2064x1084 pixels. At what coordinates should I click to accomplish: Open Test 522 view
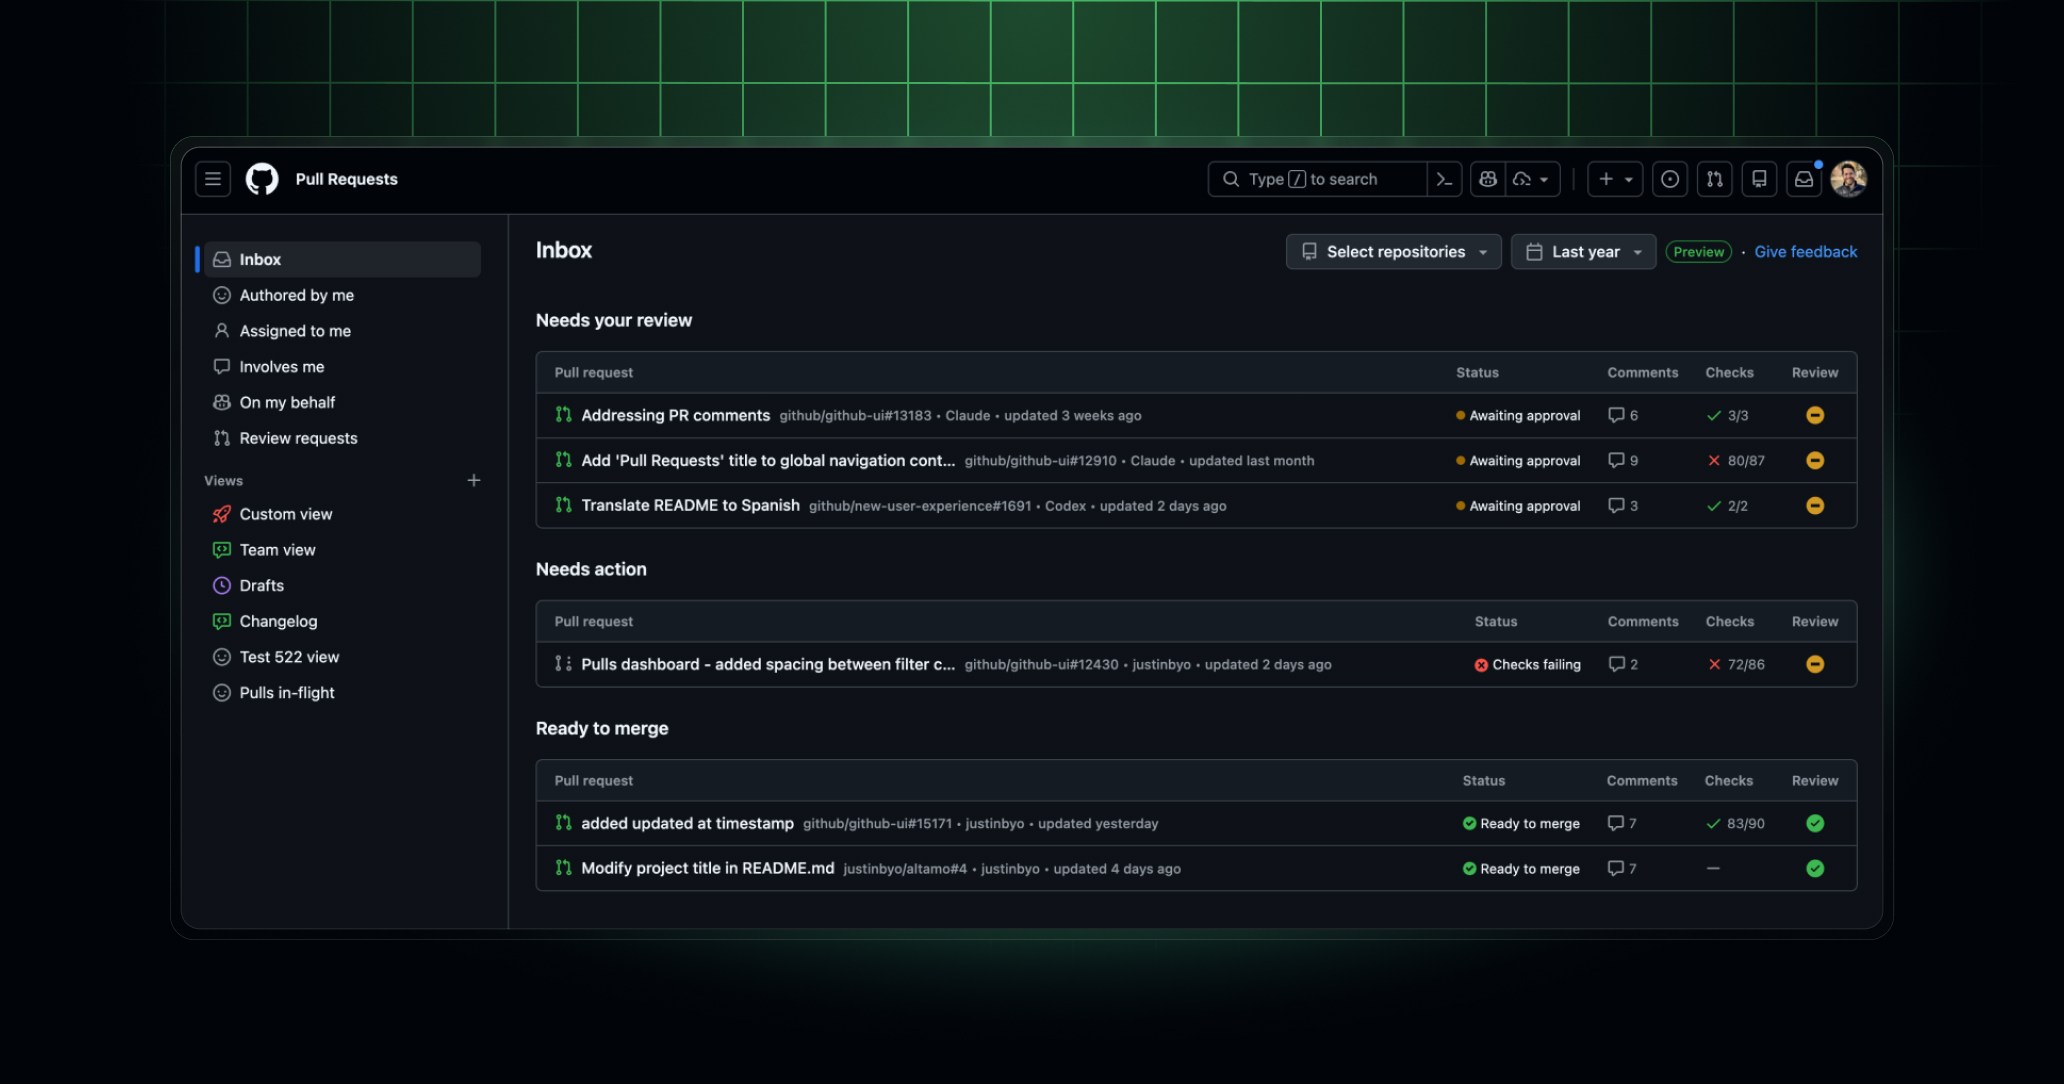point(342,657)
